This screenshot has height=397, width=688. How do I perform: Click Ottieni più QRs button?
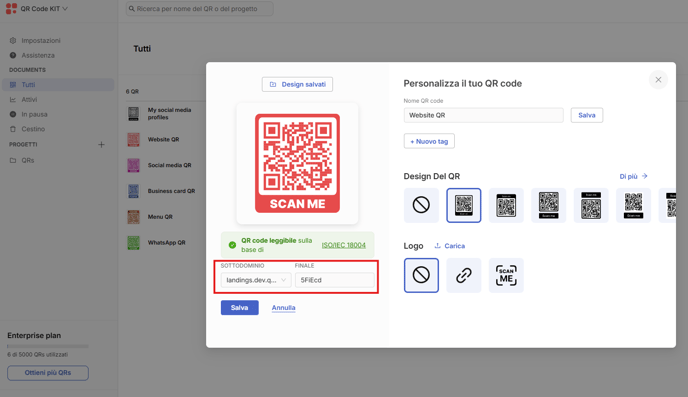click(48, 373)
